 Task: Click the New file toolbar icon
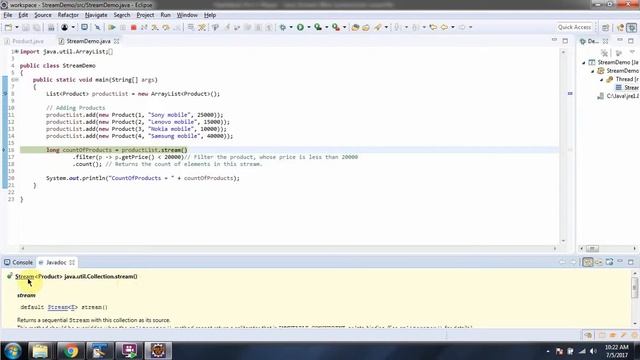tap(8, 27)
